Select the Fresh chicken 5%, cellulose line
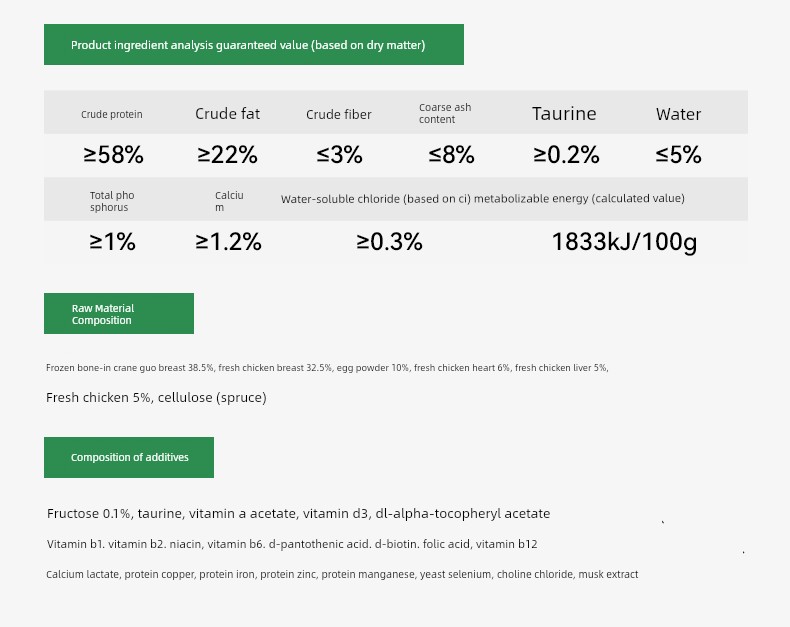790x627 pixels. click(x=156, y=398)
